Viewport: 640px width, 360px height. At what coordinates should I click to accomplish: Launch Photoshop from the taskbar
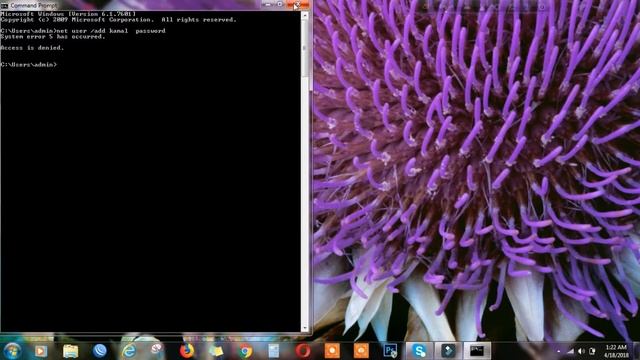[390, 351]
